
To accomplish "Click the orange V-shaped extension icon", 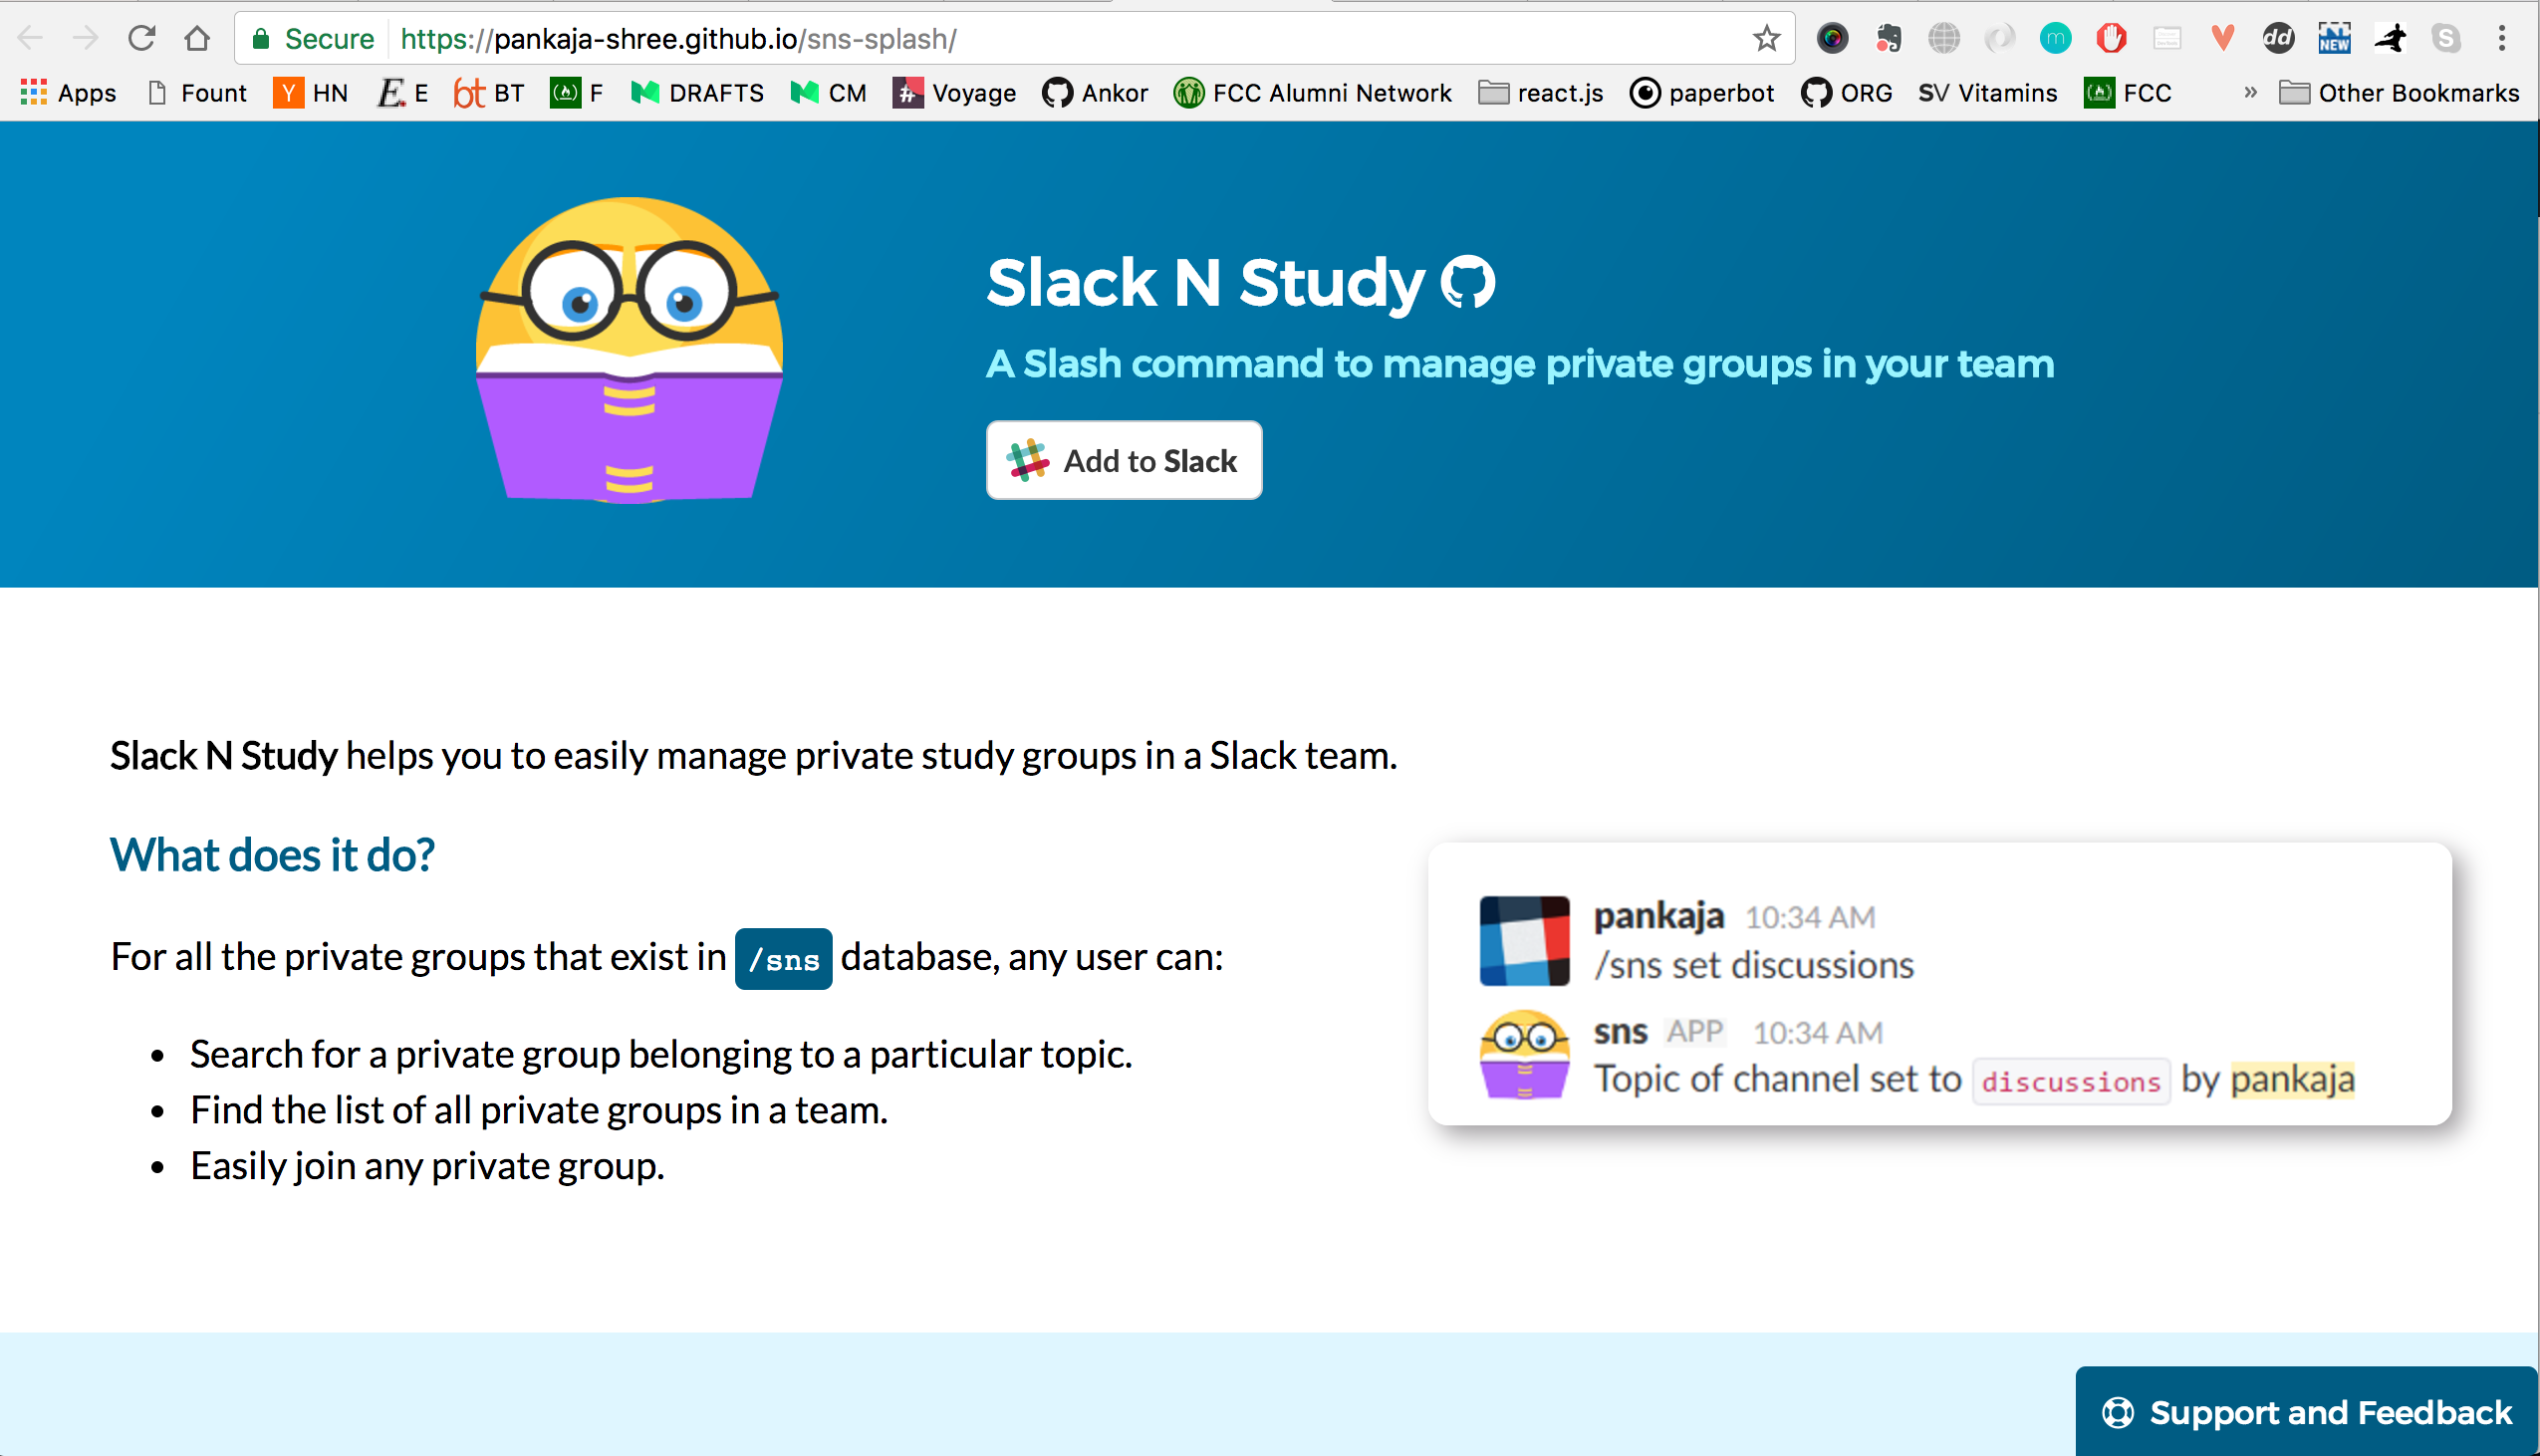I will pos(2222,39).
